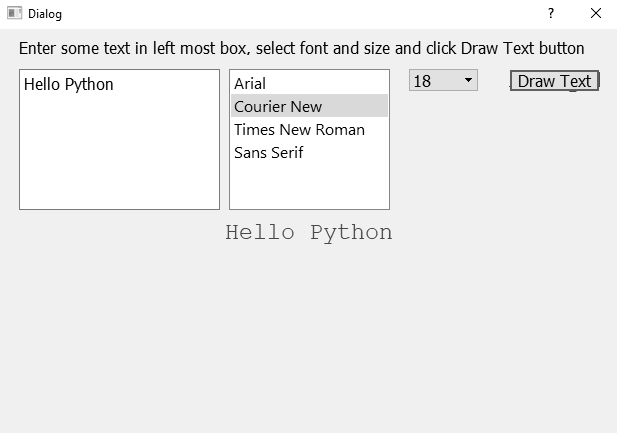Expand the font size dropdown arrow
The height and width of the screenshot is (433, 617).
[x=468, y=80]
